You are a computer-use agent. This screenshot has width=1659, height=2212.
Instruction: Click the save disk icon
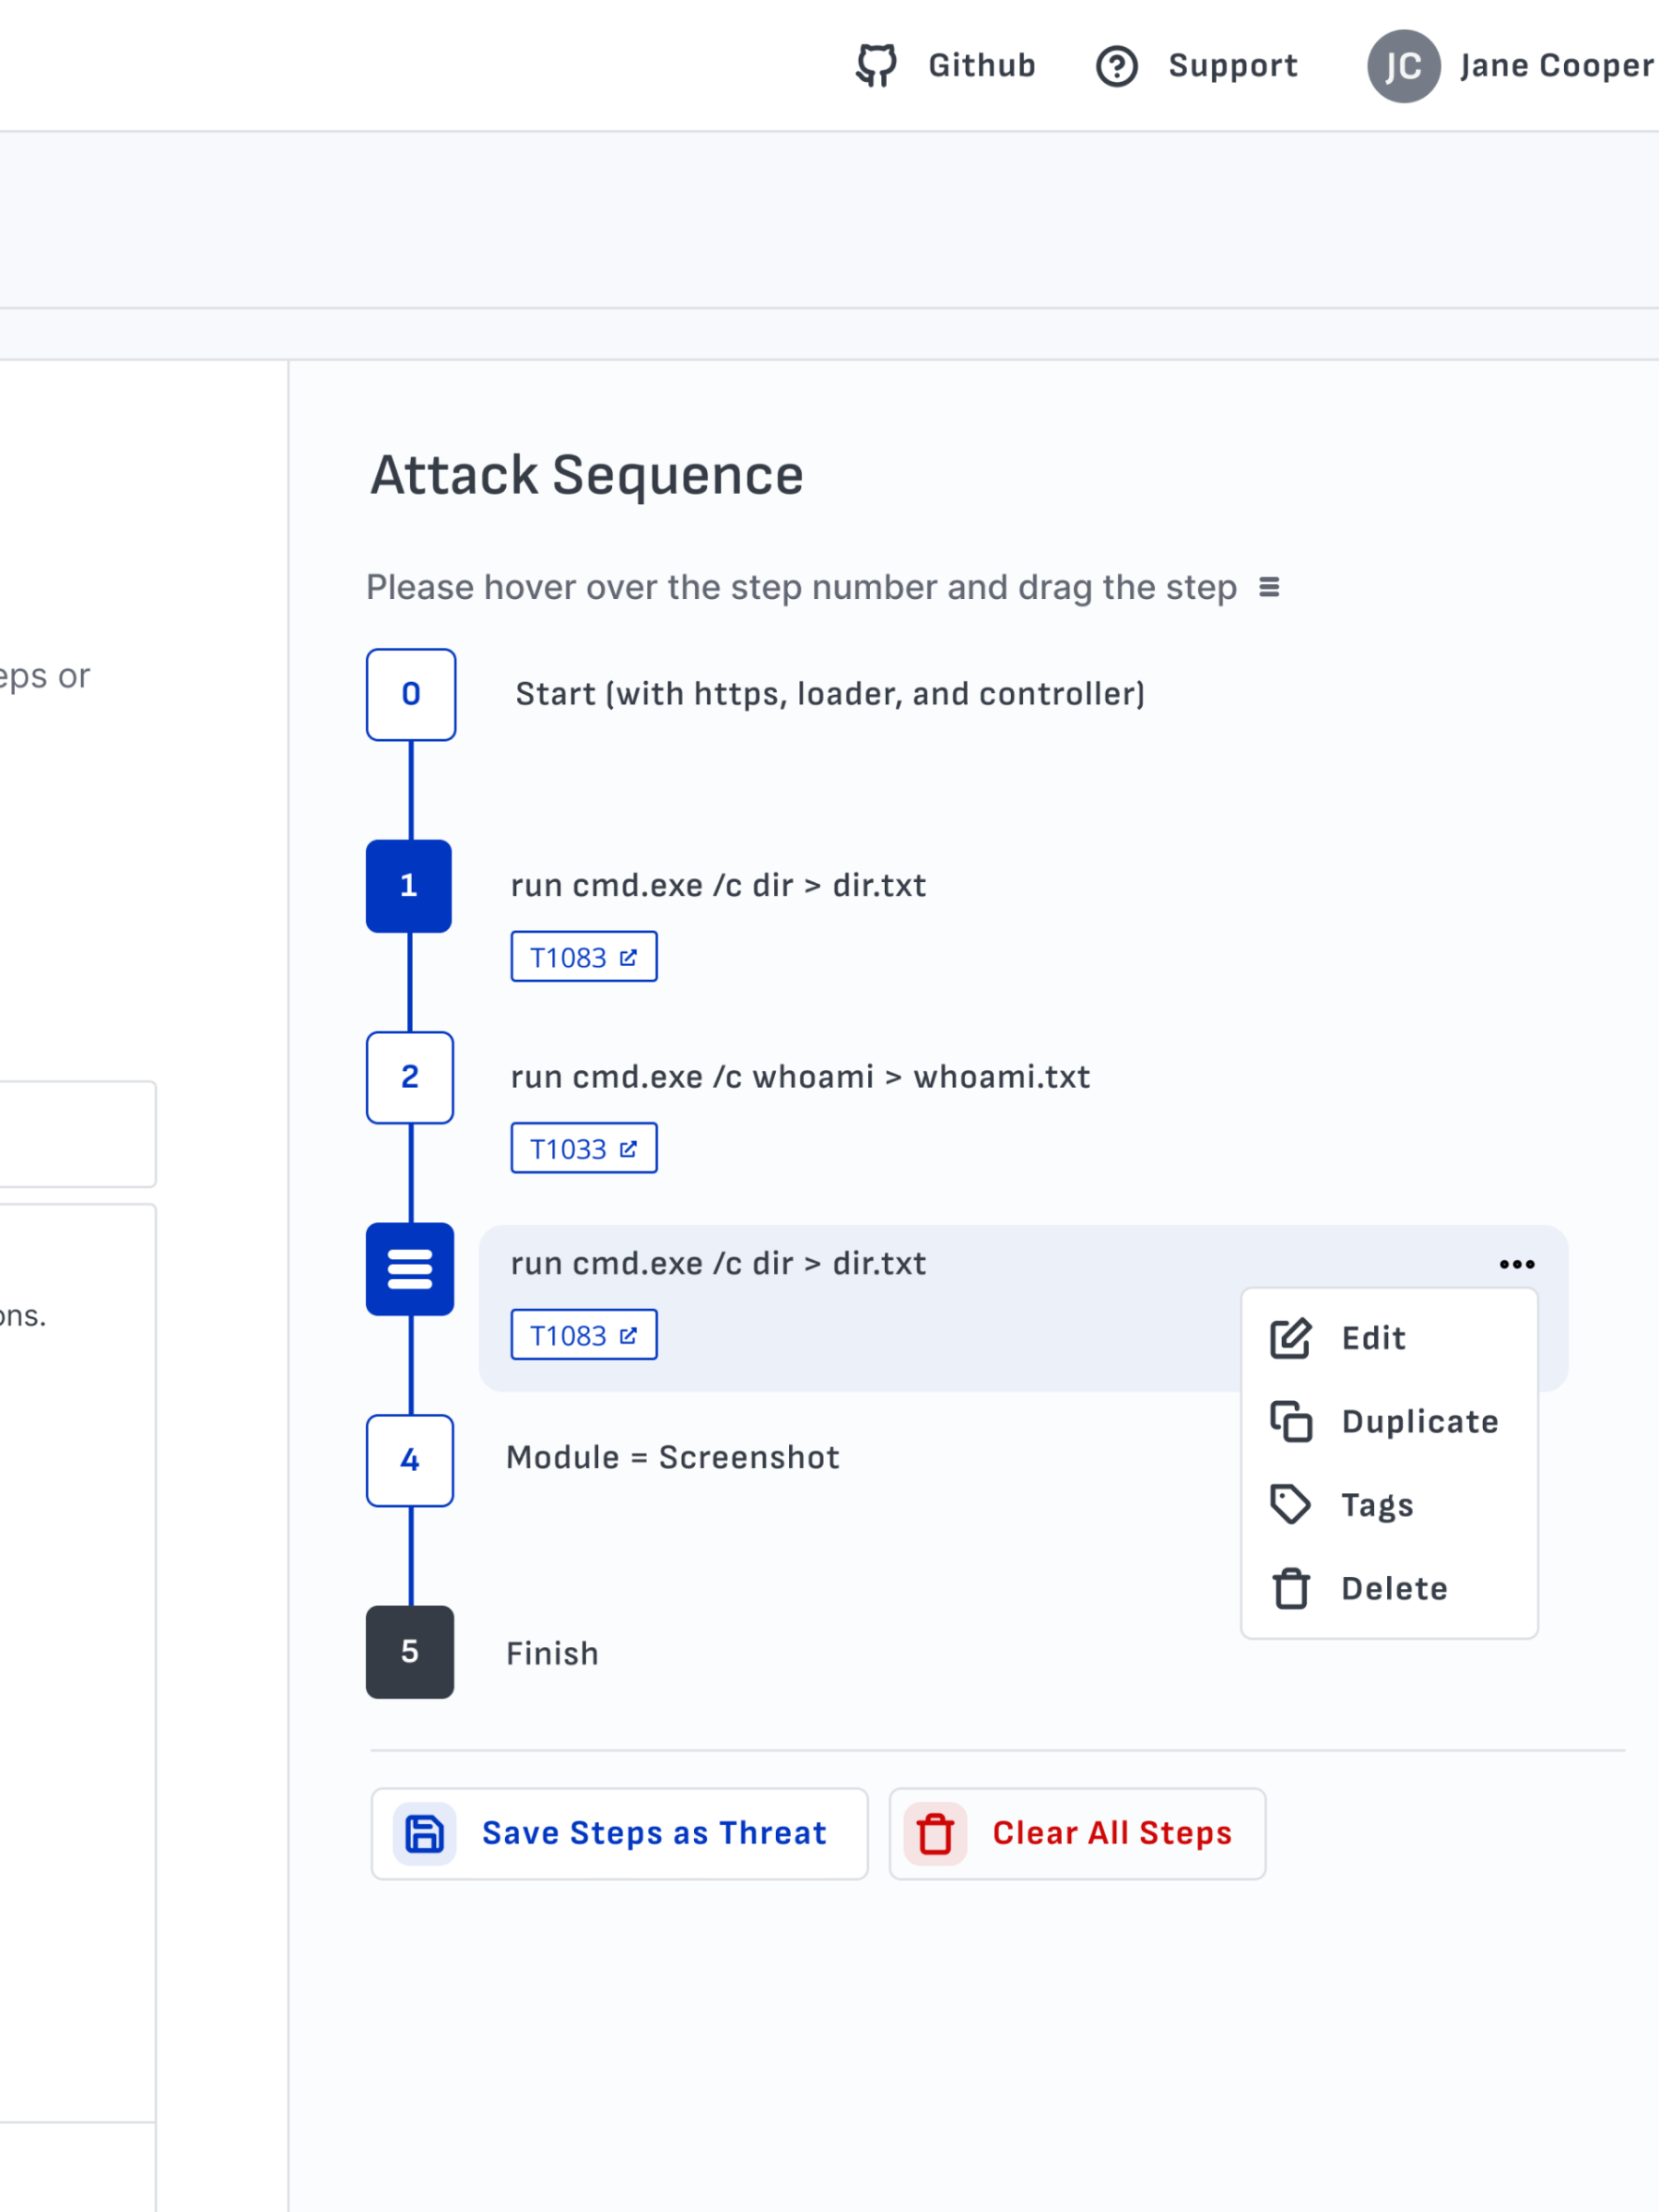[x=424, y=1833]
